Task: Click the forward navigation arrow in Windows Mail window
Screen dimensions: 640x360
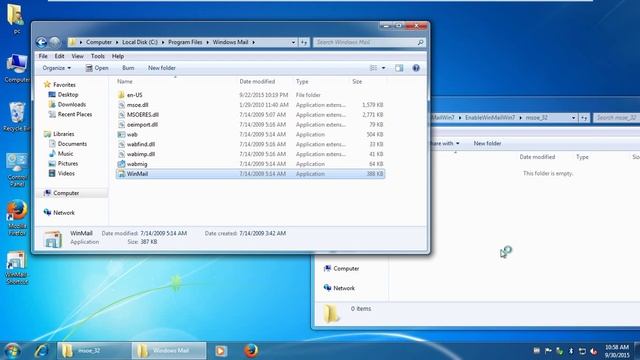Action: coord(55,42)
